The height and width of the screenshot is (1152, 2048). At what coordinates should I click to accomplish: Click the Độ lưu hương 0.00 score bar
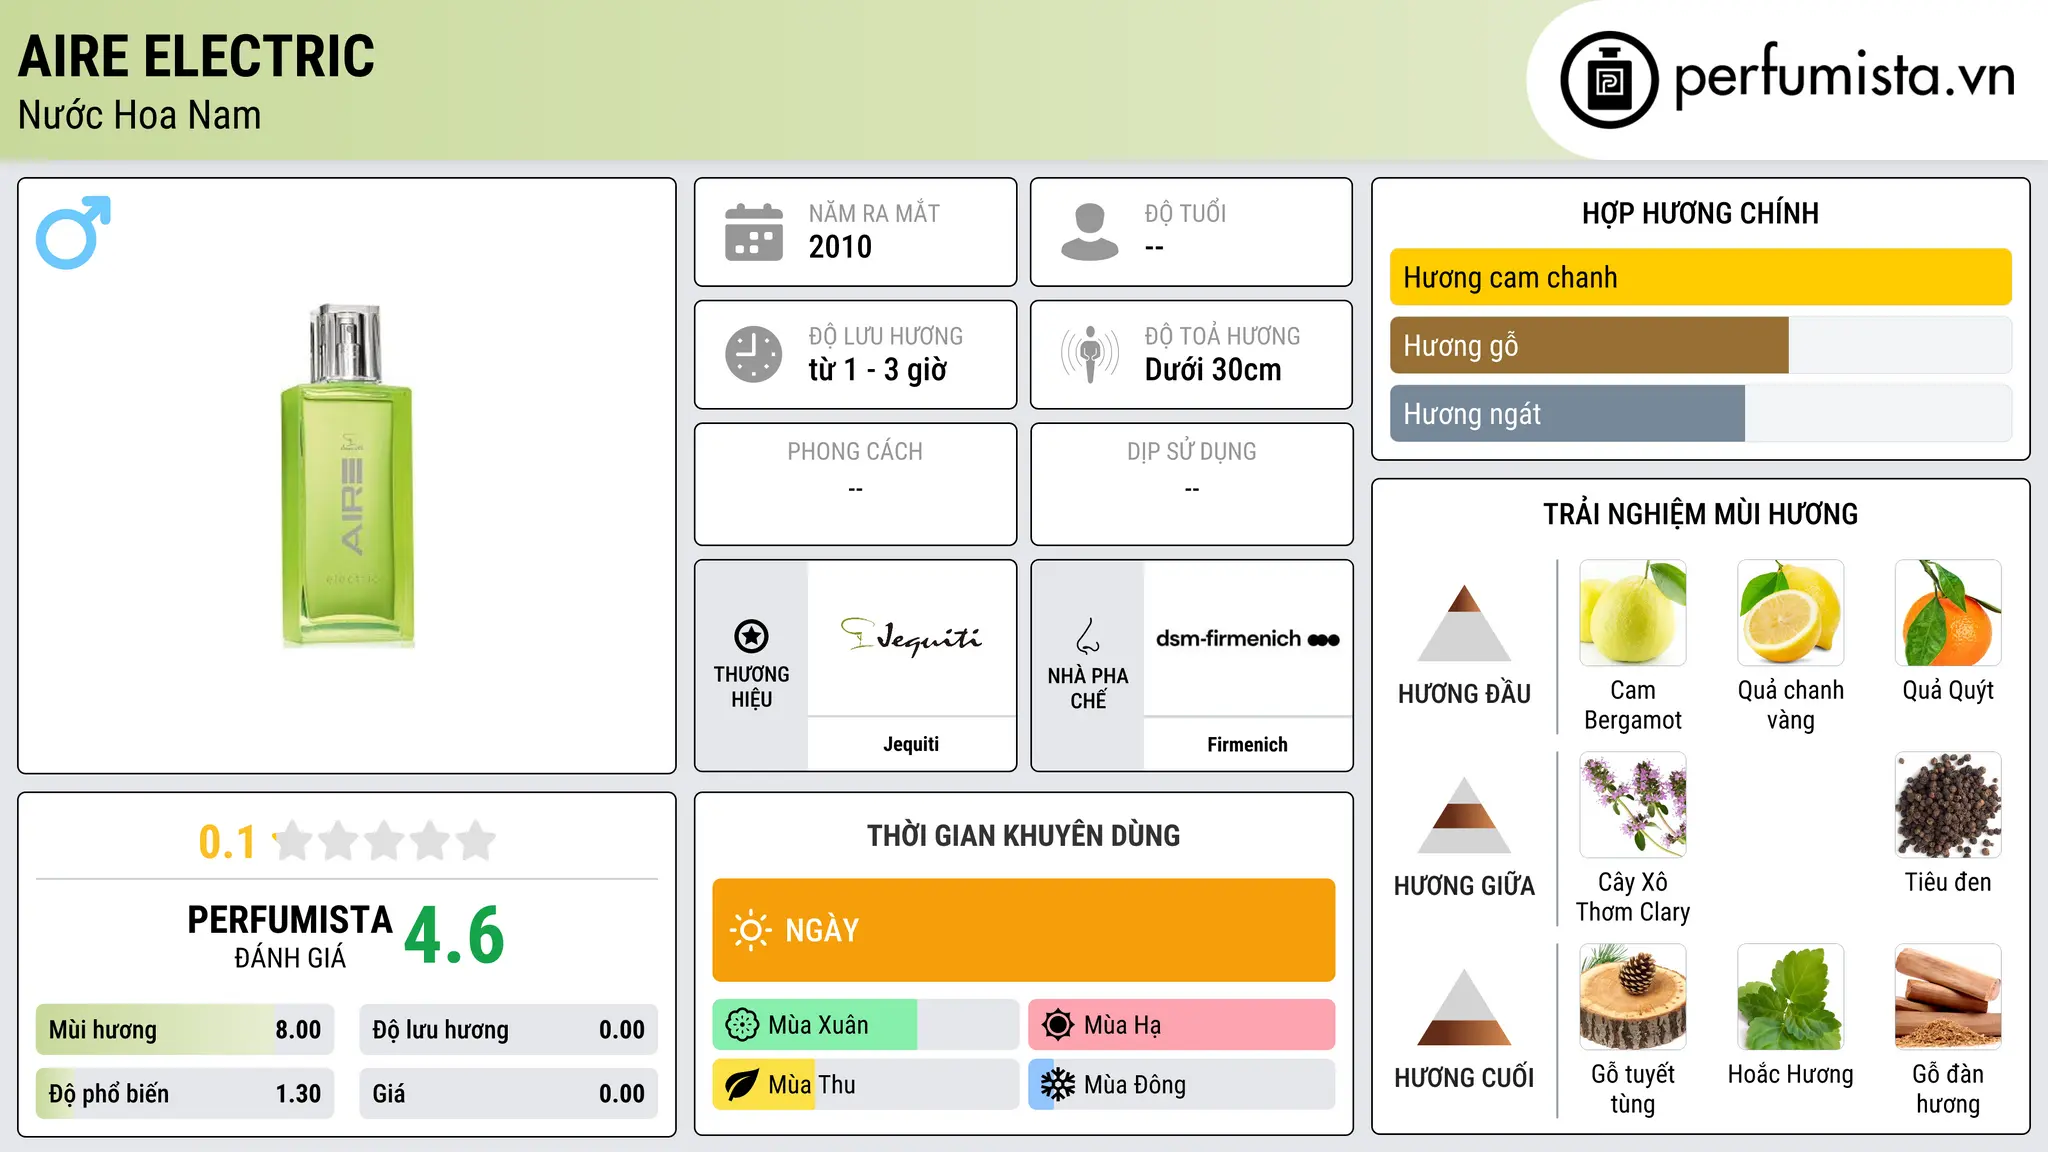[x=509, y=1030]
